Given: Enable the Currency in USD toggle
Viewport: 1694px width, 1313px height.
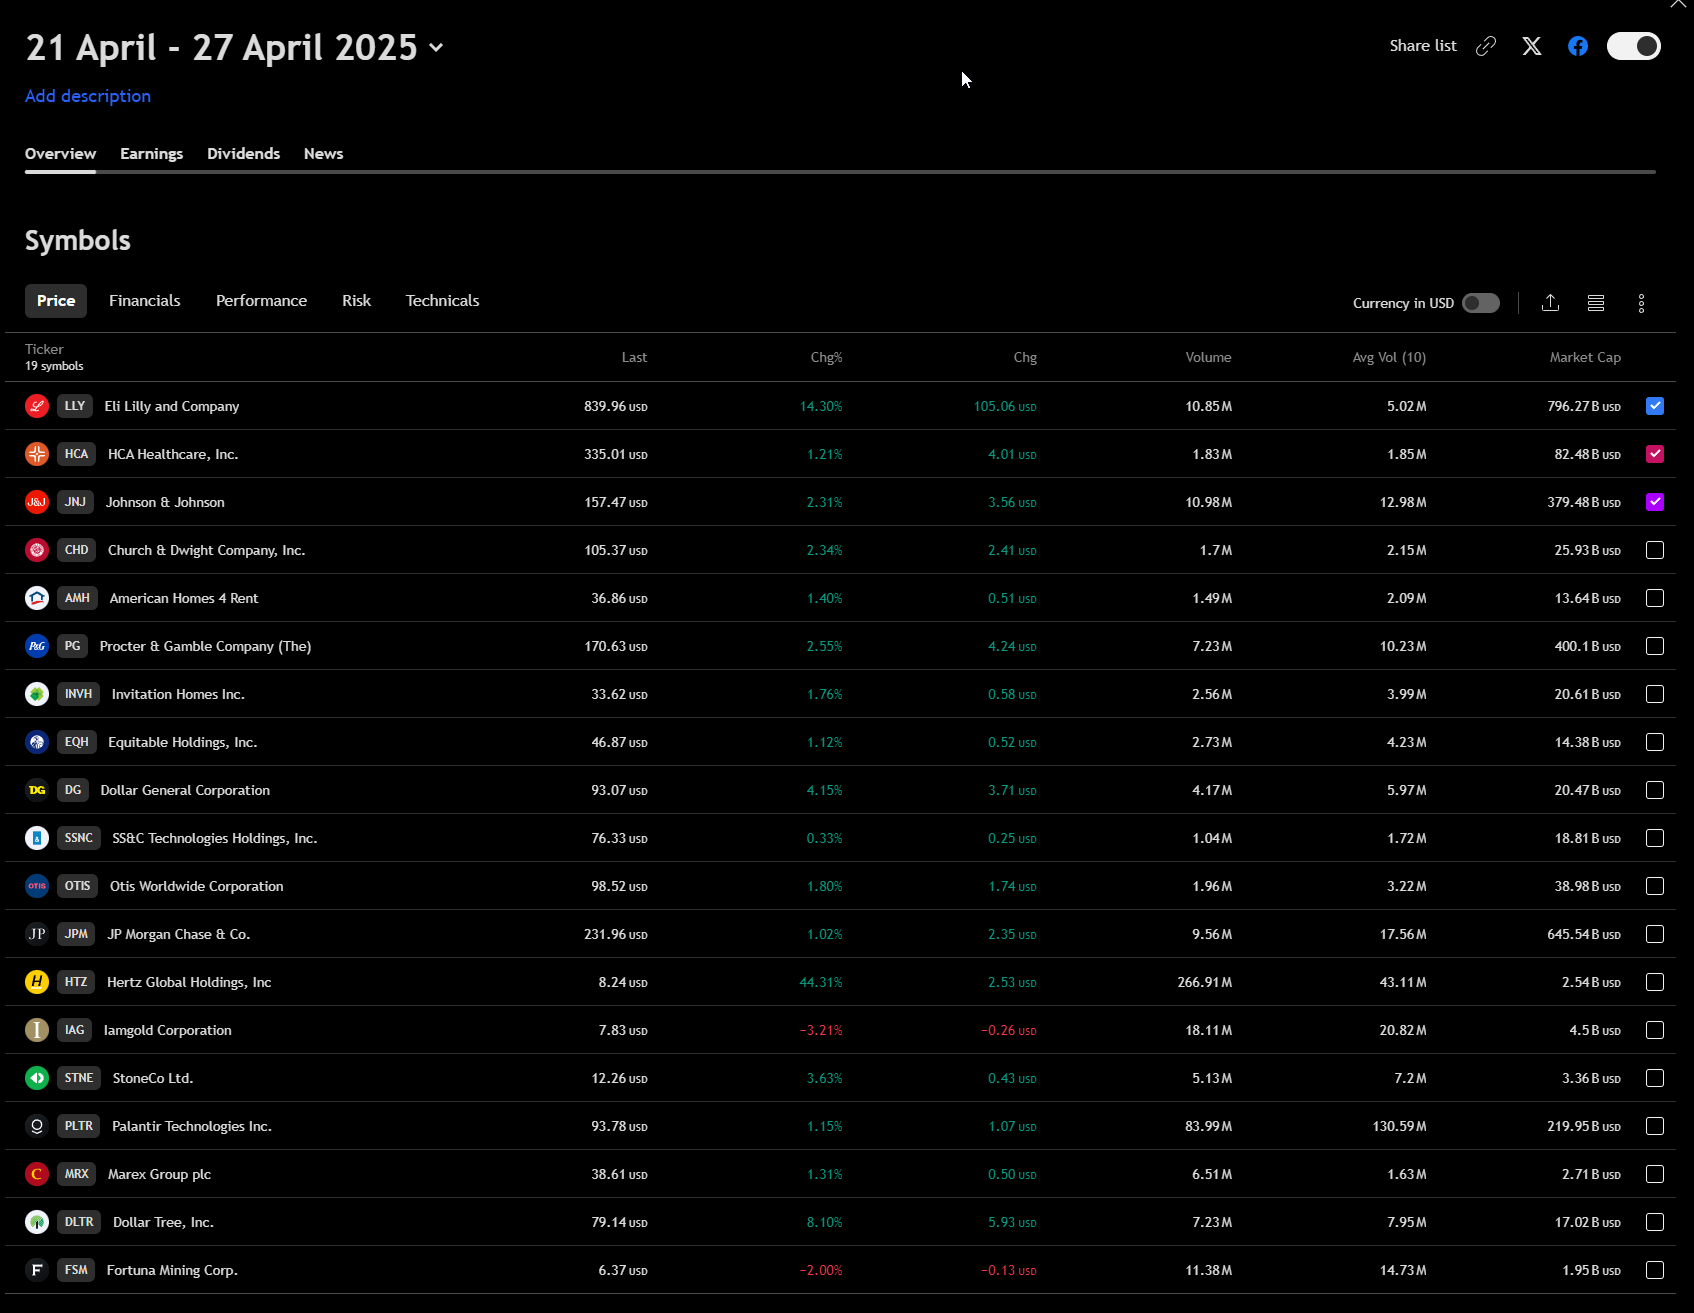Looking at the screenshot, I should pos(1481,303).
